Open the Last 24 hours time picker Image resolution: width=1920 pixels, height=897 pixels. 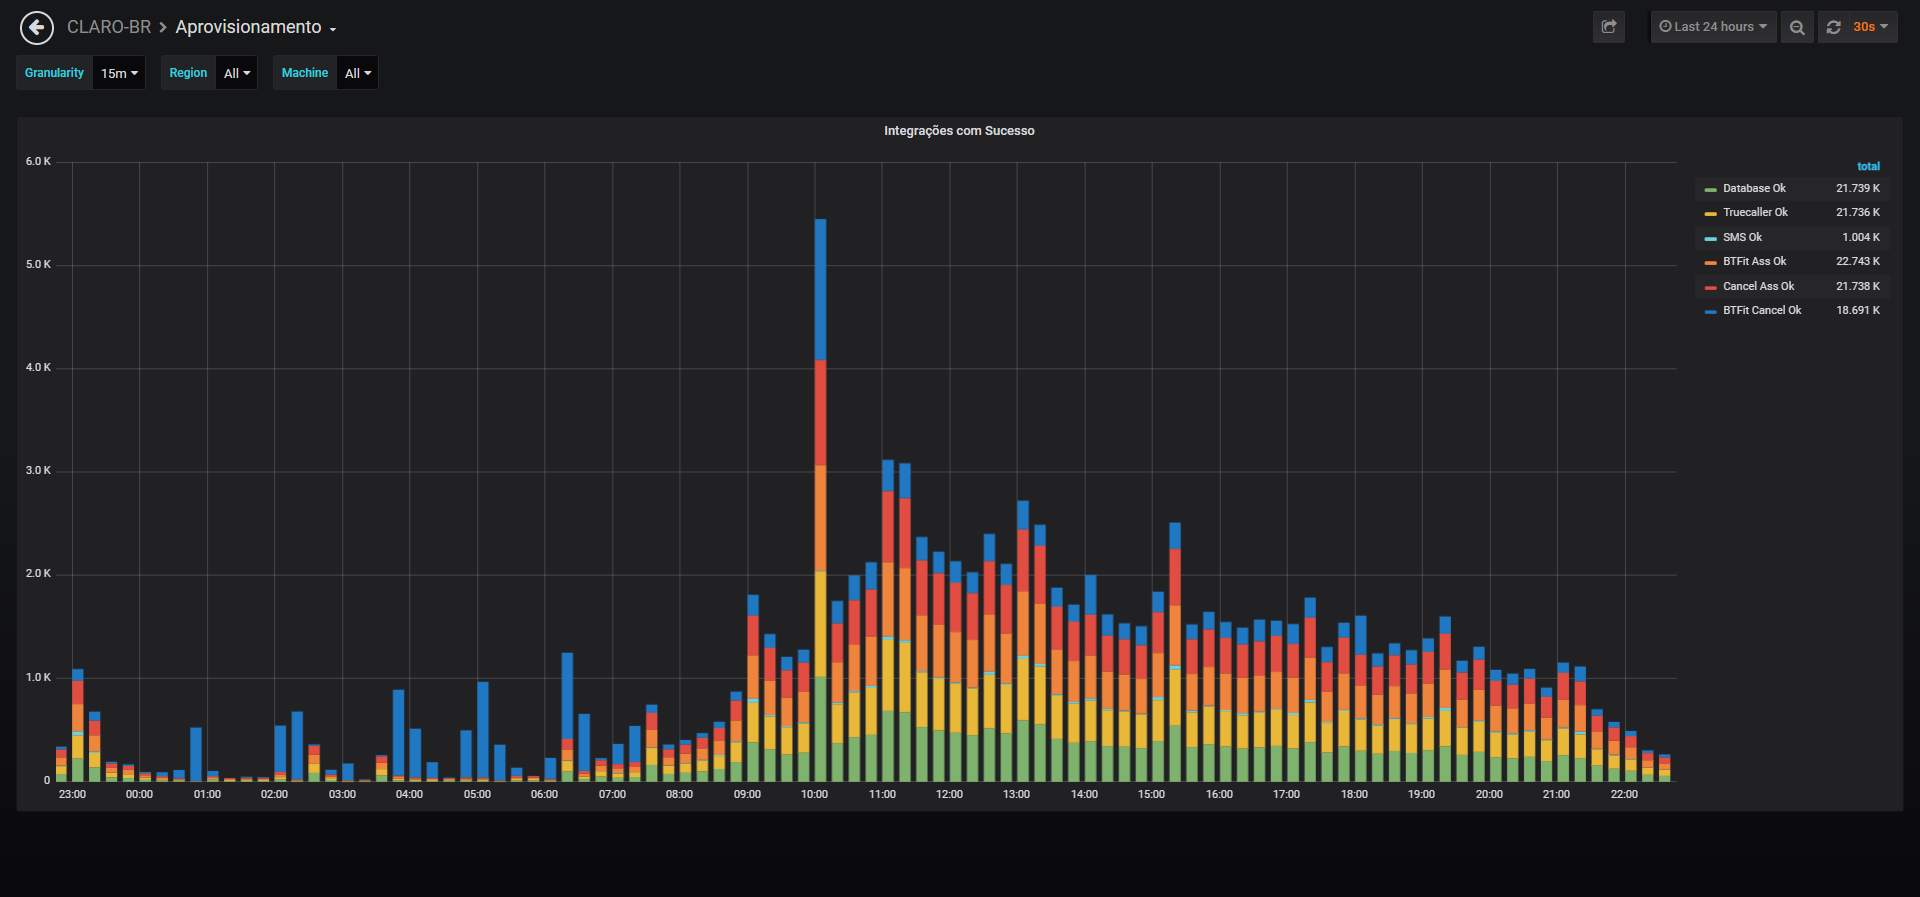pos(1713,27)
